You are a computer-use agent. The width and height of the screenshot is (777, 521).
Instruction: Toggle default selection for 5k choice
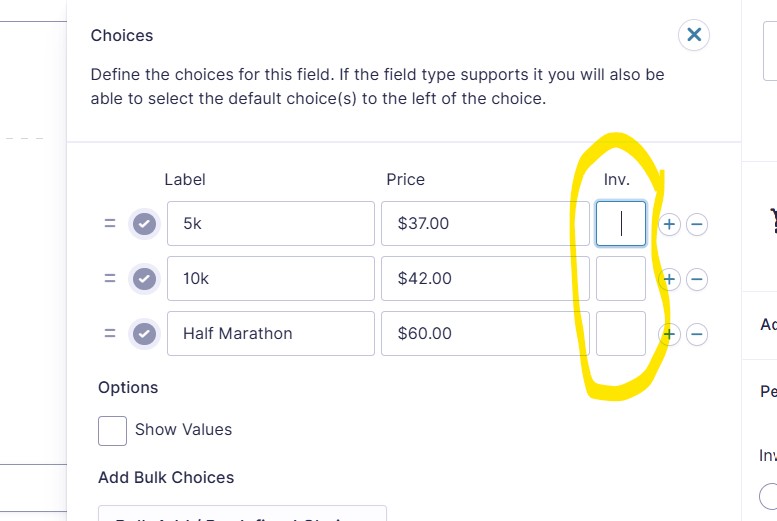pyautogui.click(x=144, y=224)
